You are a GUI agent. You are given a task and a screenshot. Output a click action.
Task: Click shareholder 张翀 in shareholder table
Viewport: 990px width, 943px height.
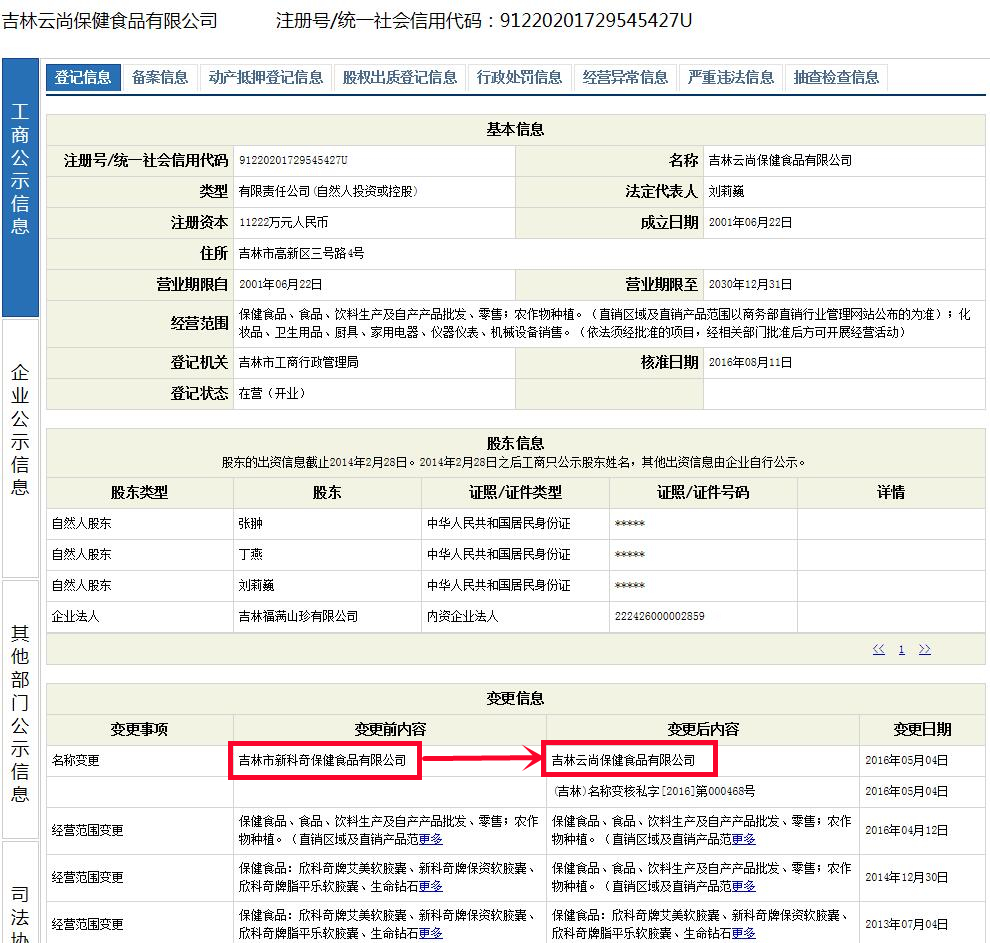(x=251, y=523)
